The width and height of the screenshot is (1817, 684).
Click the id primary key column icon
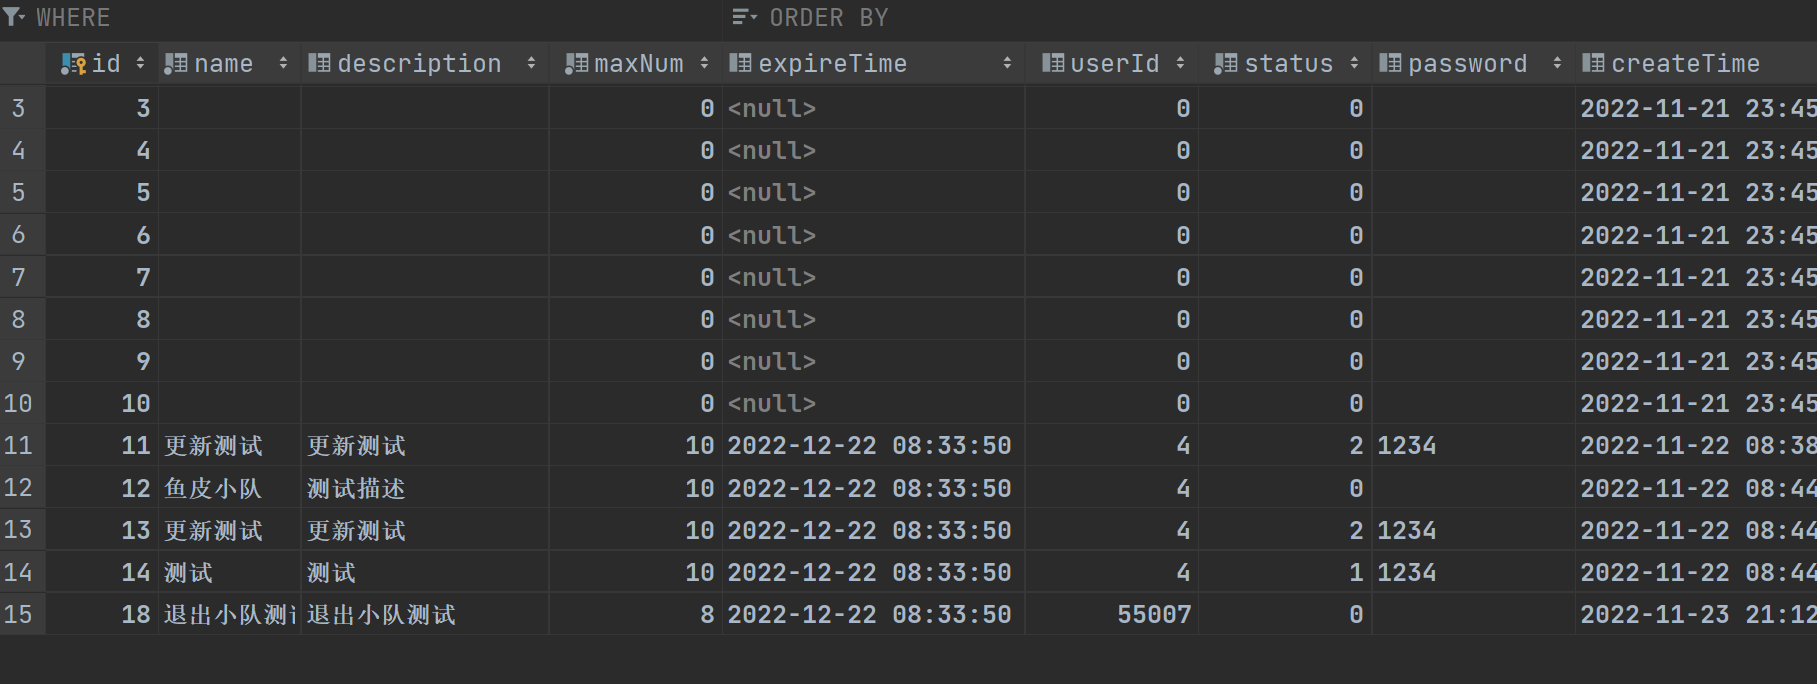[x=73, y=64]
